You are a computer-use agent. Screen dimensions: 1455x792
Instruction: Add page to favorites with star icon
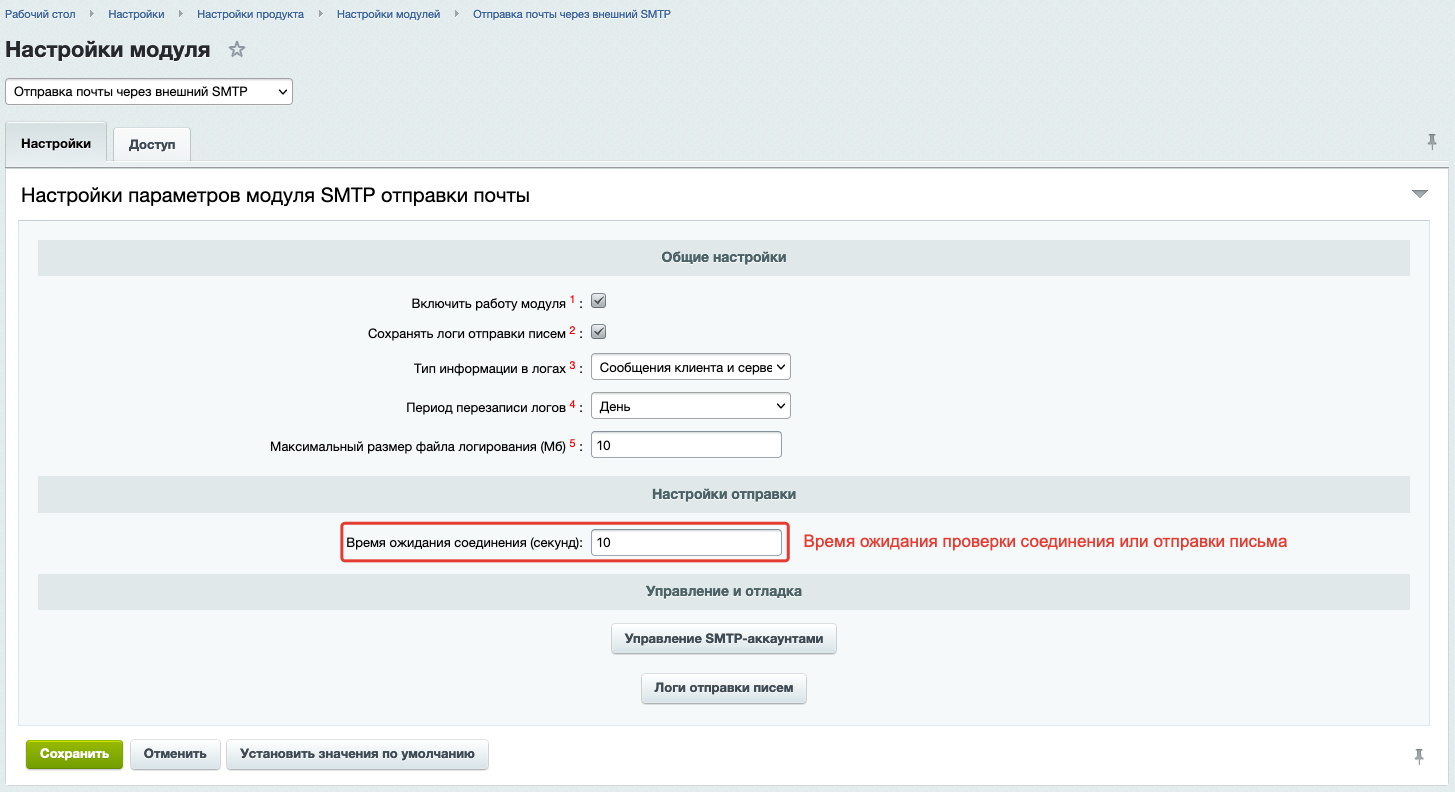[237, 50]
